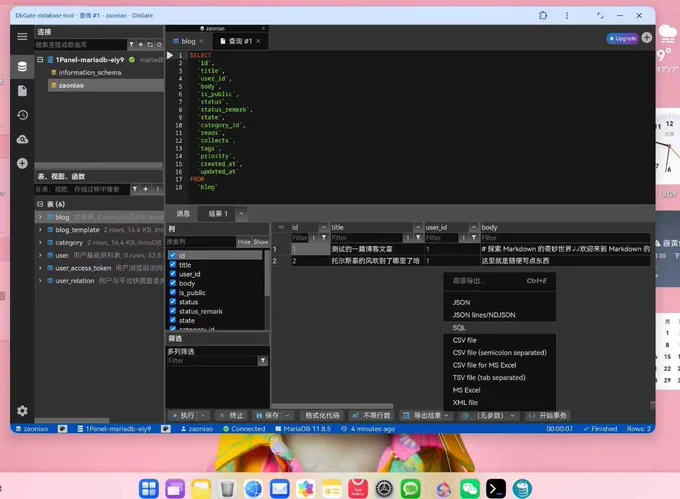
Task: Uncheck the body column checkbox
Action: pos(173,283)
